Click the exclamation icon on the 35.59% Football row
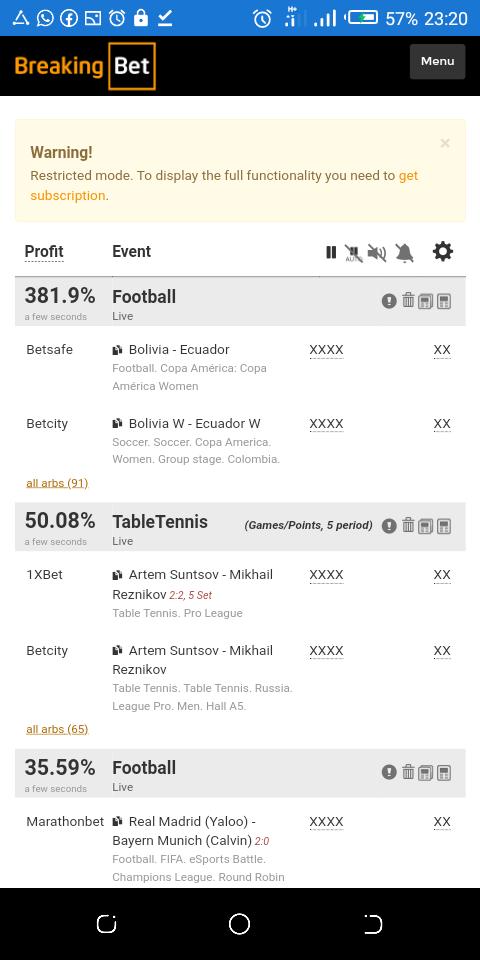480x960 pixels. click(389, 772)
